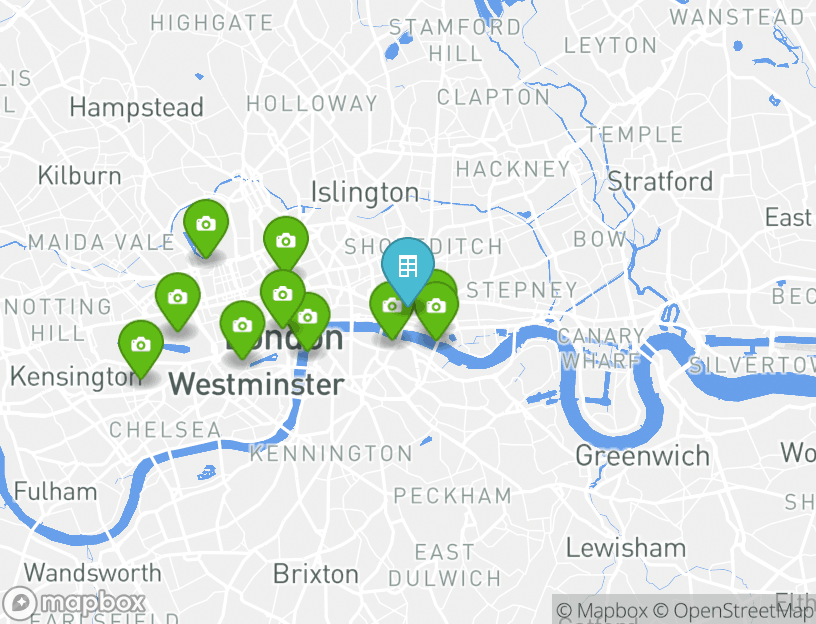Open the Mapbox logo link
Screen dimensions: 816x624
pos(73,603)
